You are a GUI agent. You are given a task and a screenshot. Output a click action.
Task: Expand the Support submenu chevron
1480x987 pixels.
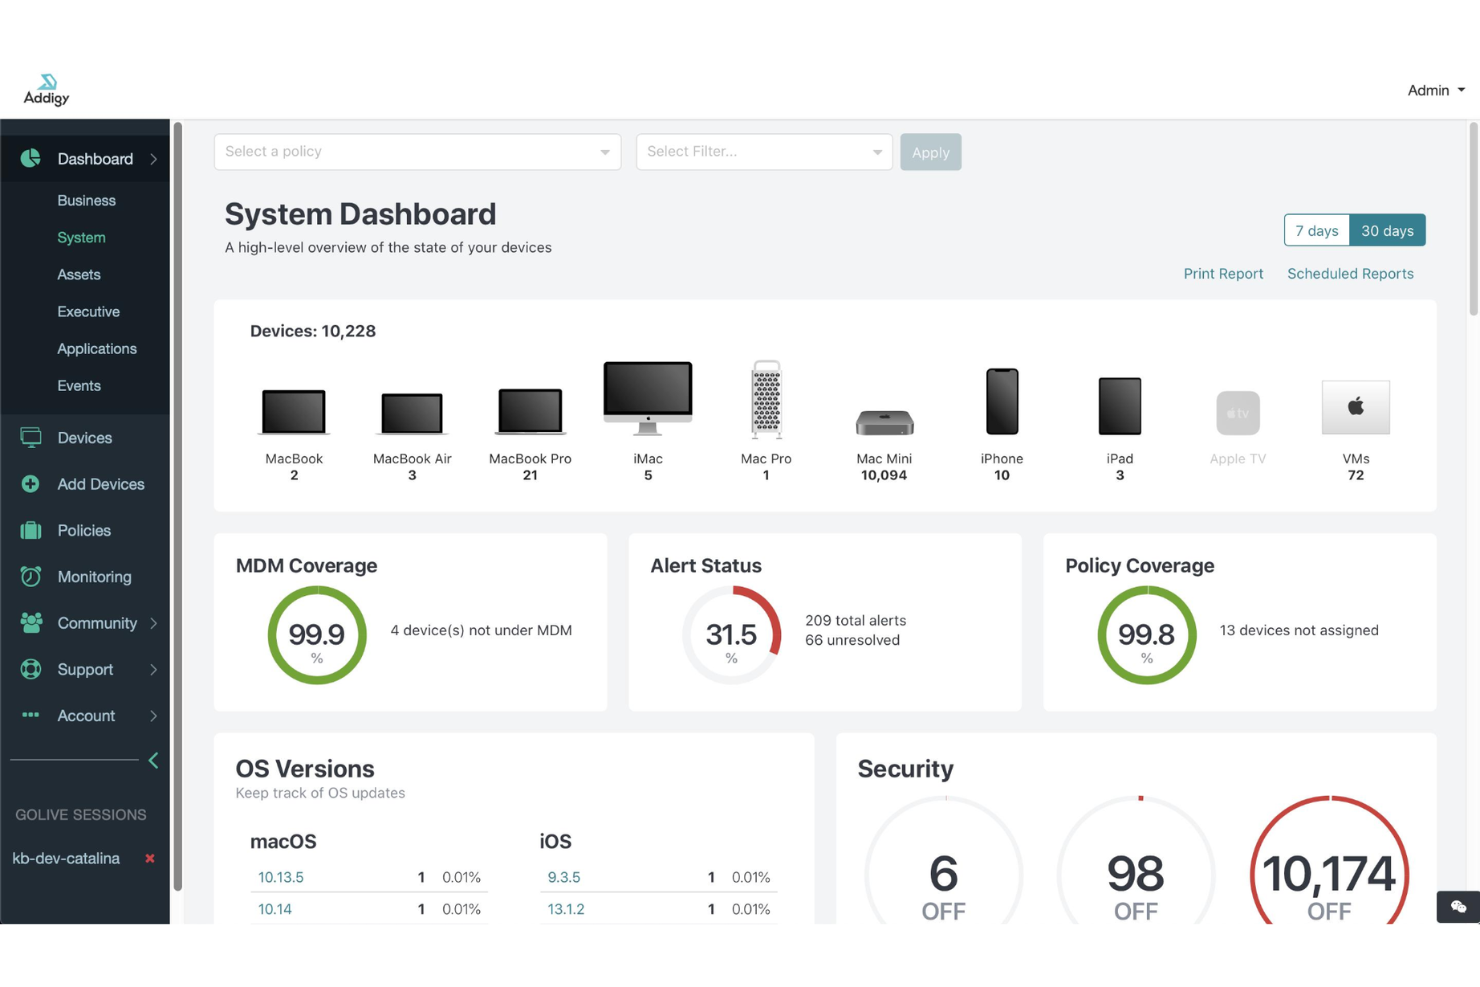coord(154,669)
